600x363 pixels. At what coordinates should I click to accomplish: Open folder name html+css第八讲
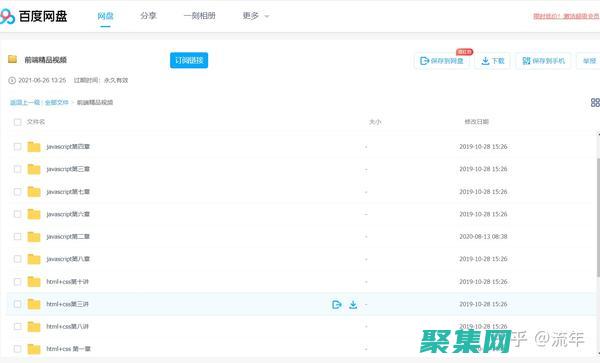tap(67, 326)
